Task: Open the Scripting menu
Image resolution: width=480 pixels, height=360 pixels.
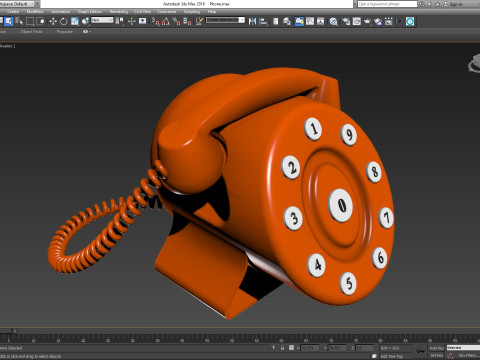Action: pyautogui.click(x=192, y=12)
